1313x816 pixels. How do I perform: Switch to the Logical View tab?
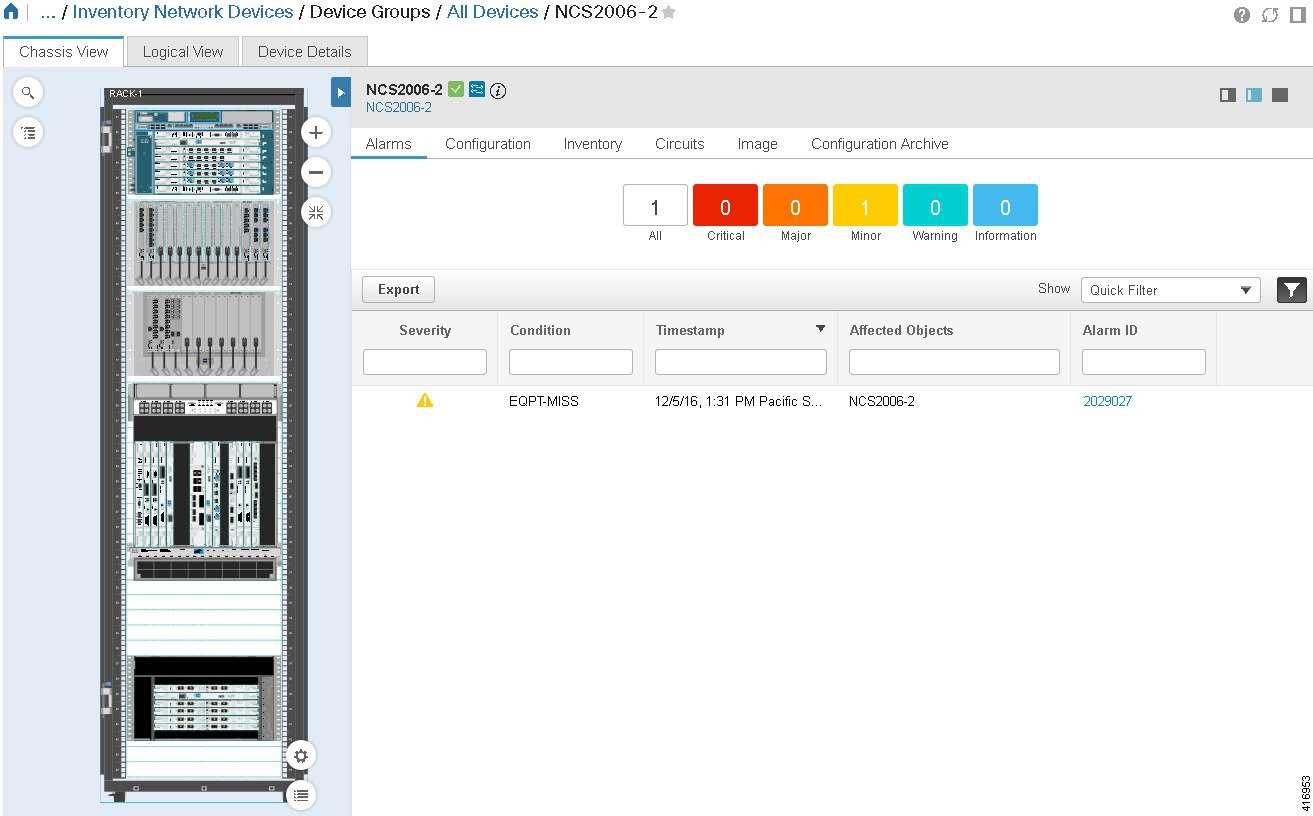(x=183, y=51)
